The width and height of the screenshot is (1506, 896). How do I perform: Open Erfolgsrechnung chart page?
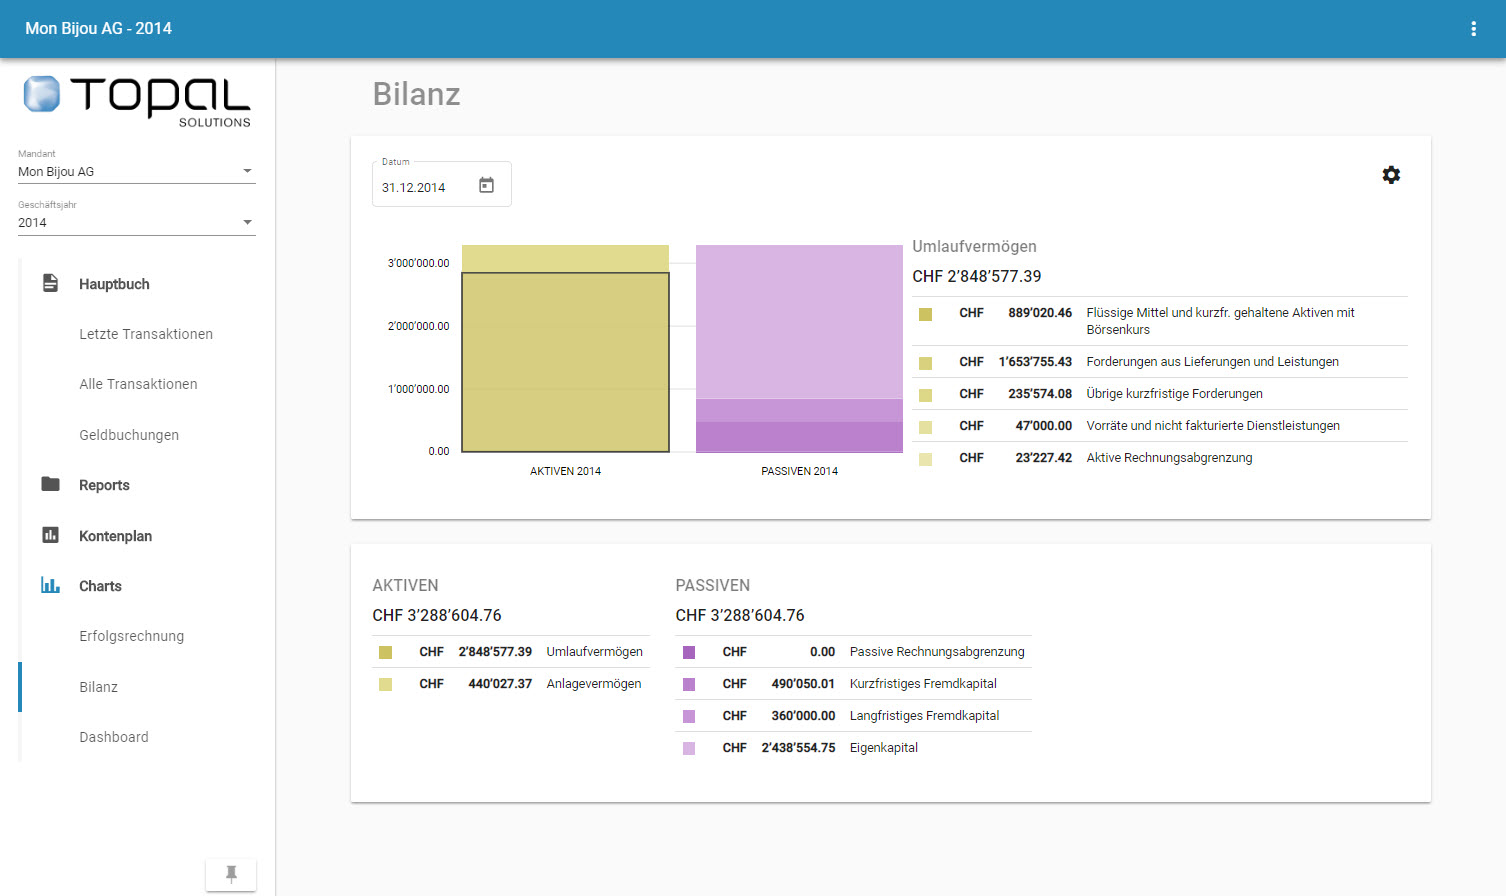click(x=131, y=636)
